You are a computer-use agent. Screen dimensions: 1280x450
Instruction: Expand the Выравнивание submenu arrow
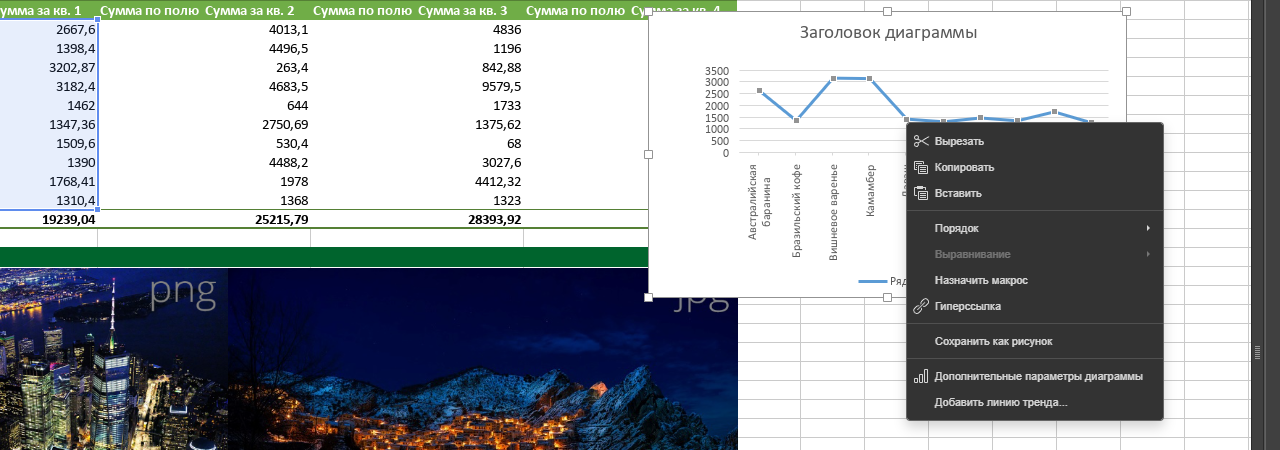coord(1148,254)
